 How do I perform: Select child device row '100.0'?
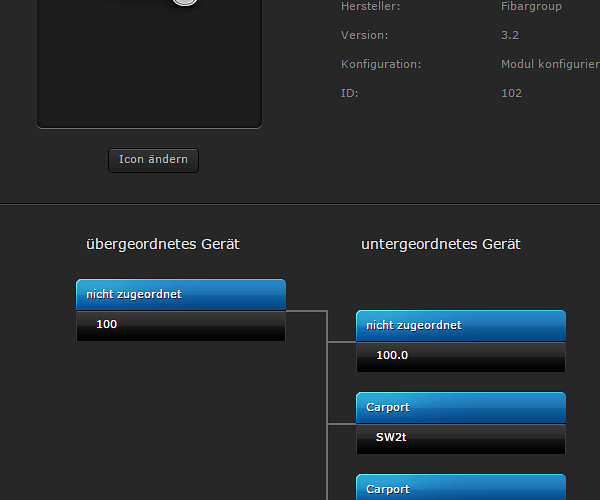tap(461, 357)
